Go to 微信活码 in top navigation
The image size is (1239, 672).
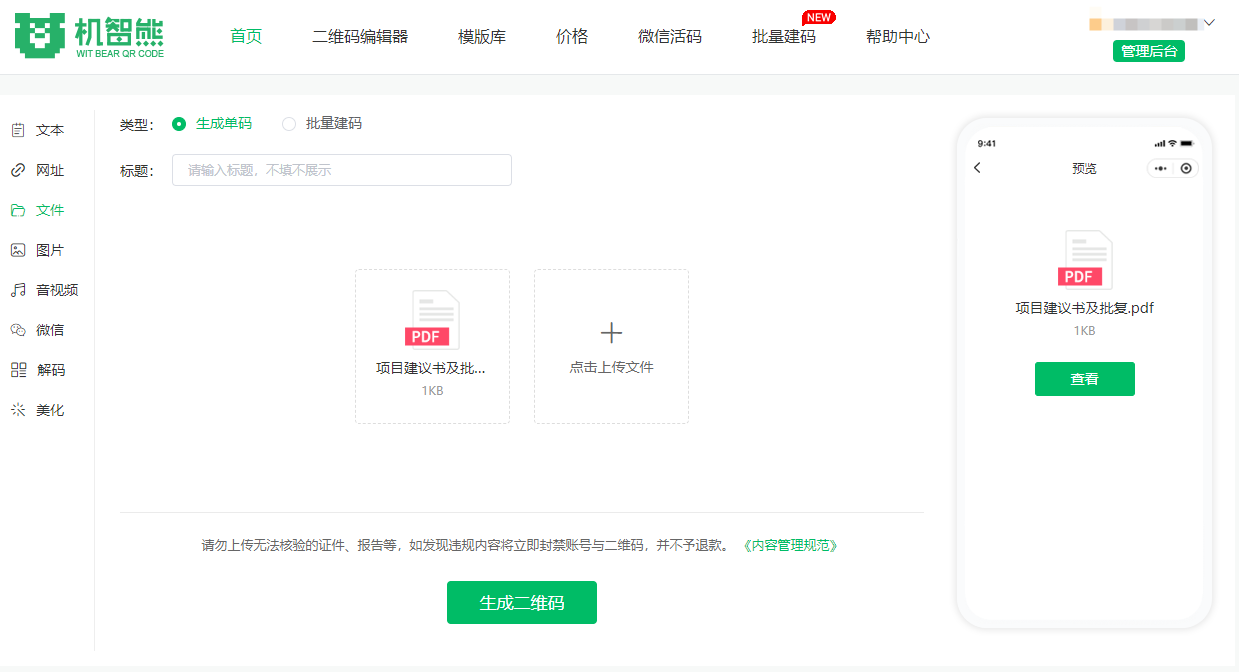coord(670,37)
